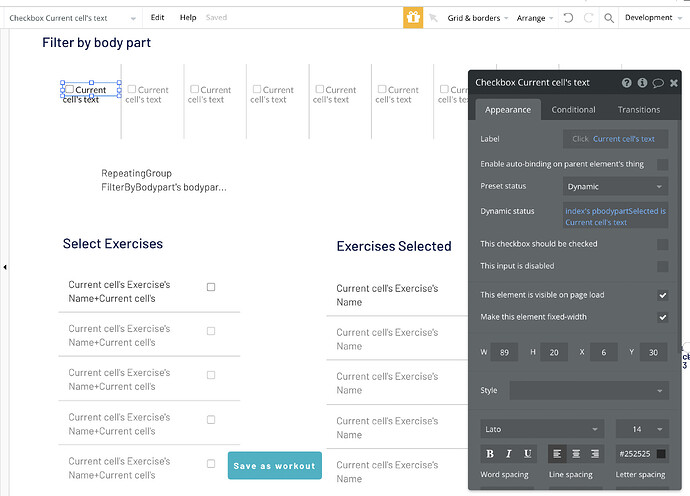
Task: Switch to the Transitions tab
Action: pos(639,110)
